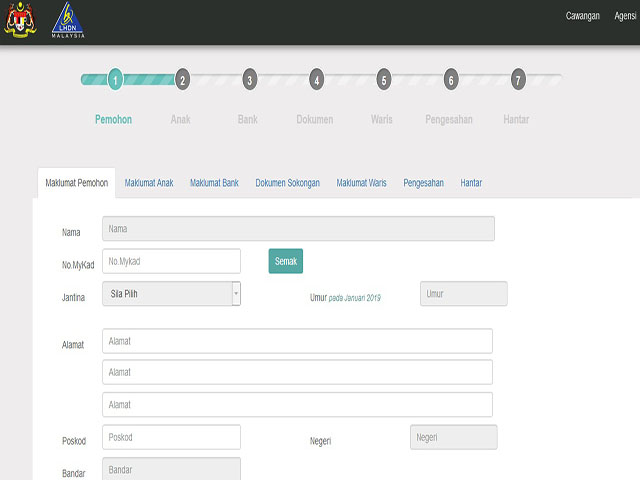Focus the No.MyKad input field
This screenshot has height=480, width=640.
(x=171, y=261)
